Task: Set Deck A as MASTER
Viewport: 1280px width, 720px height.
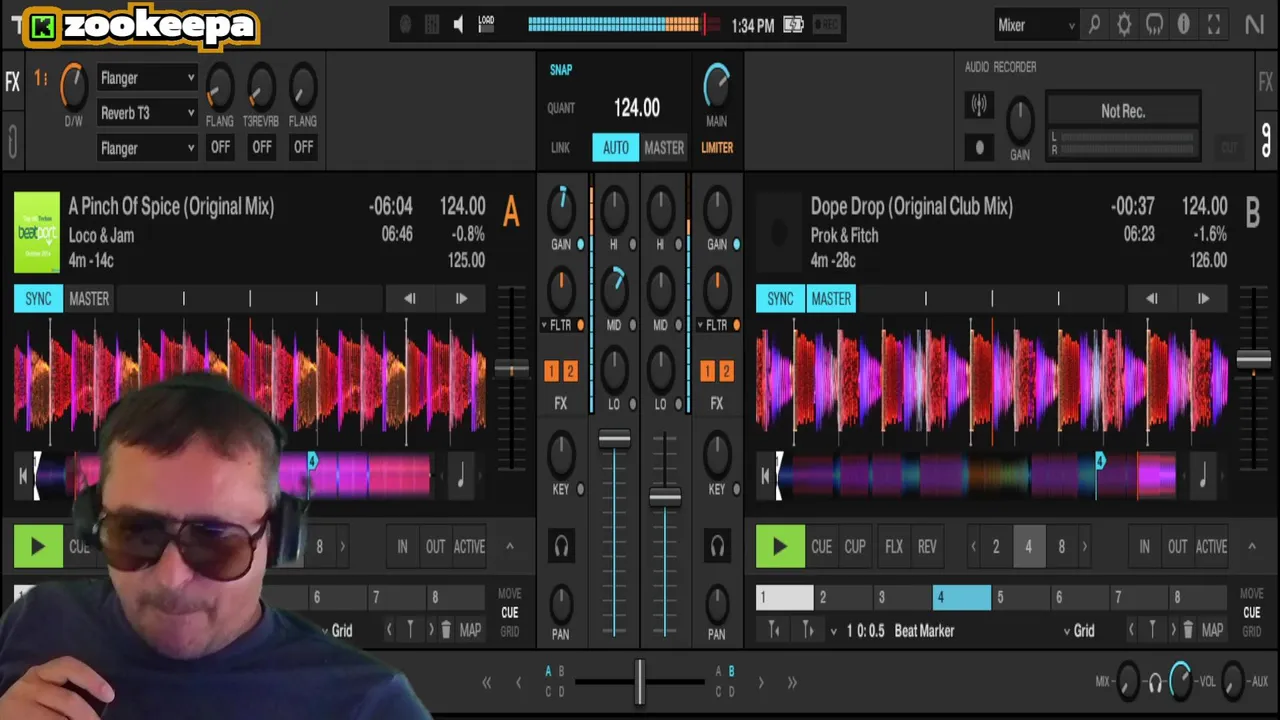Action: point(89,298)
